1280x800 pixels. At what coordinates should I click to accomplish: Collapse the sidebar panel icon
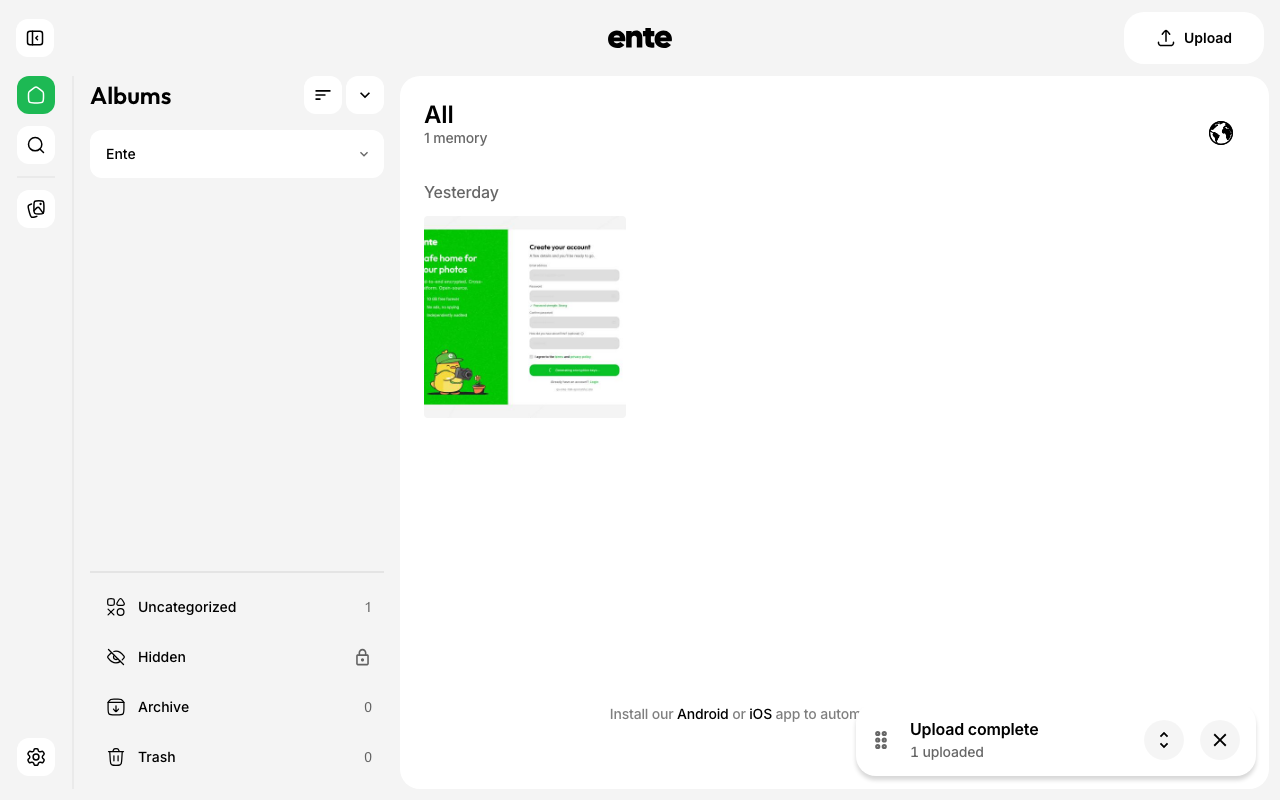point(35,38)
